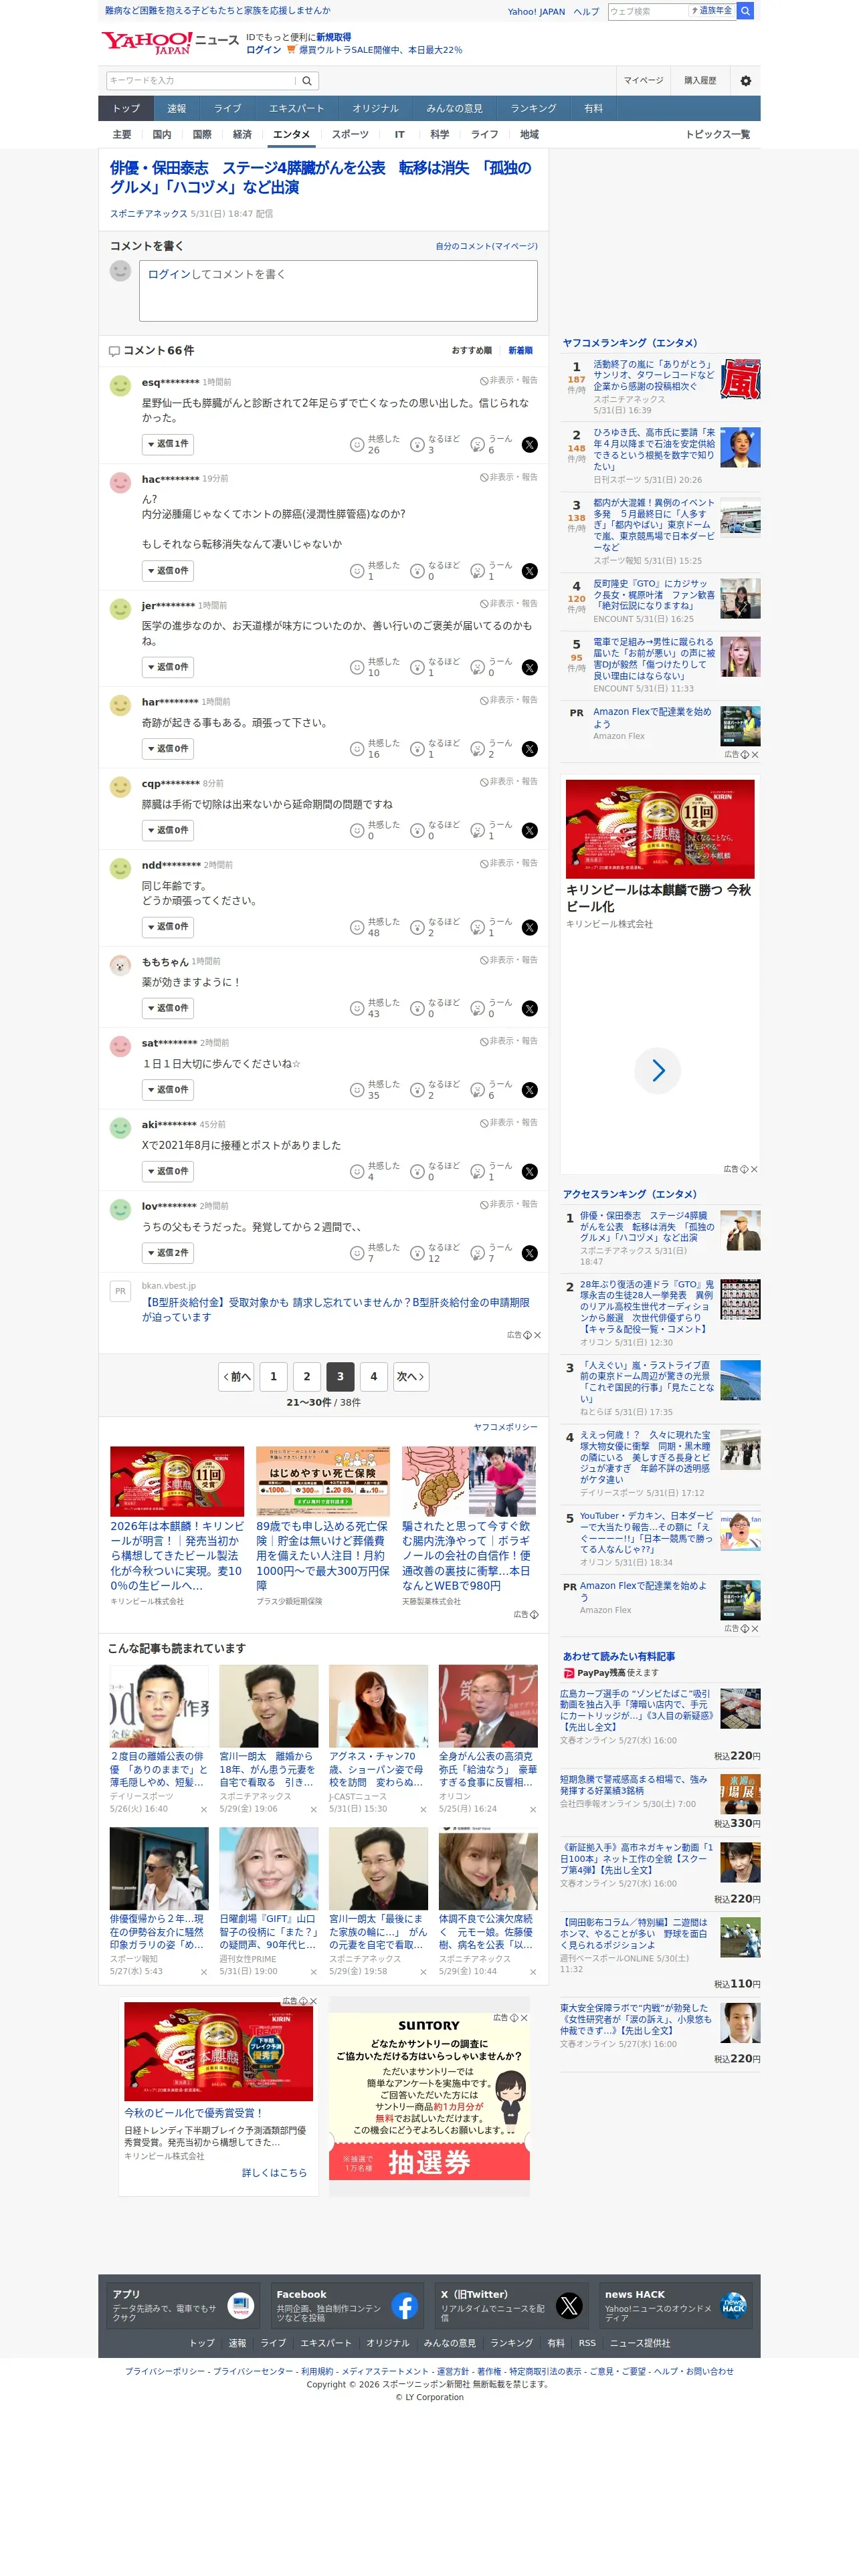
Task: Expand 返信0件 under ndd******** comment
Action: click(167, 927)
